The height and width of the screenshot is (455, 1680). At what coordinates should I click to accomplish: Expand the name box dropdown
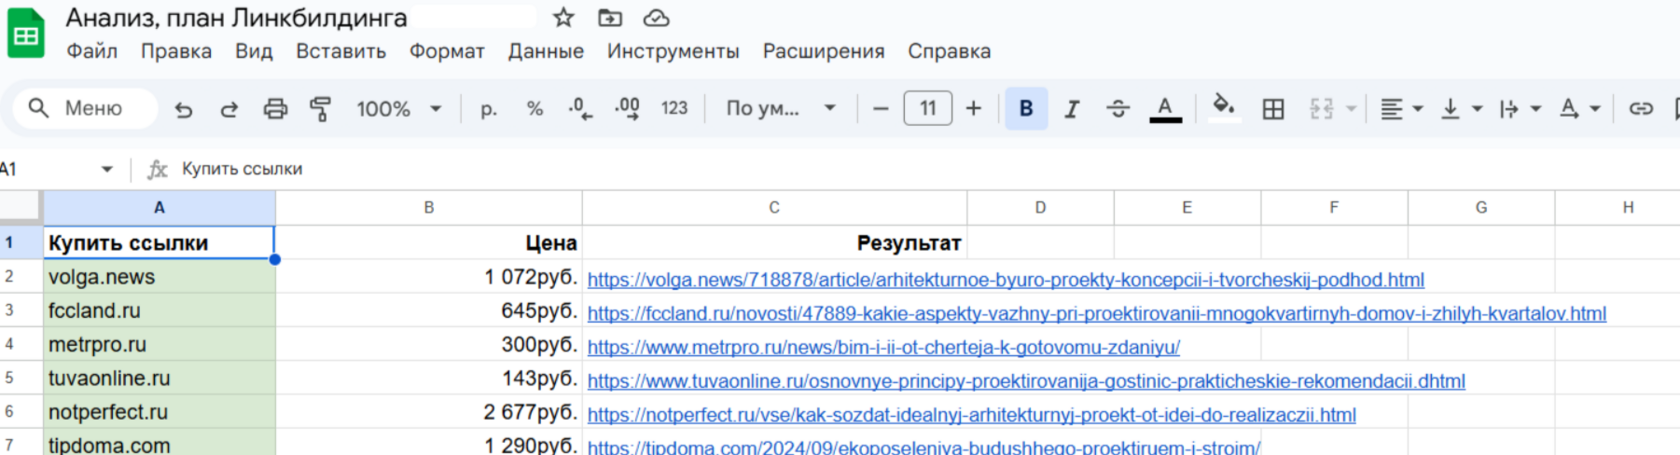pos(107,169)
